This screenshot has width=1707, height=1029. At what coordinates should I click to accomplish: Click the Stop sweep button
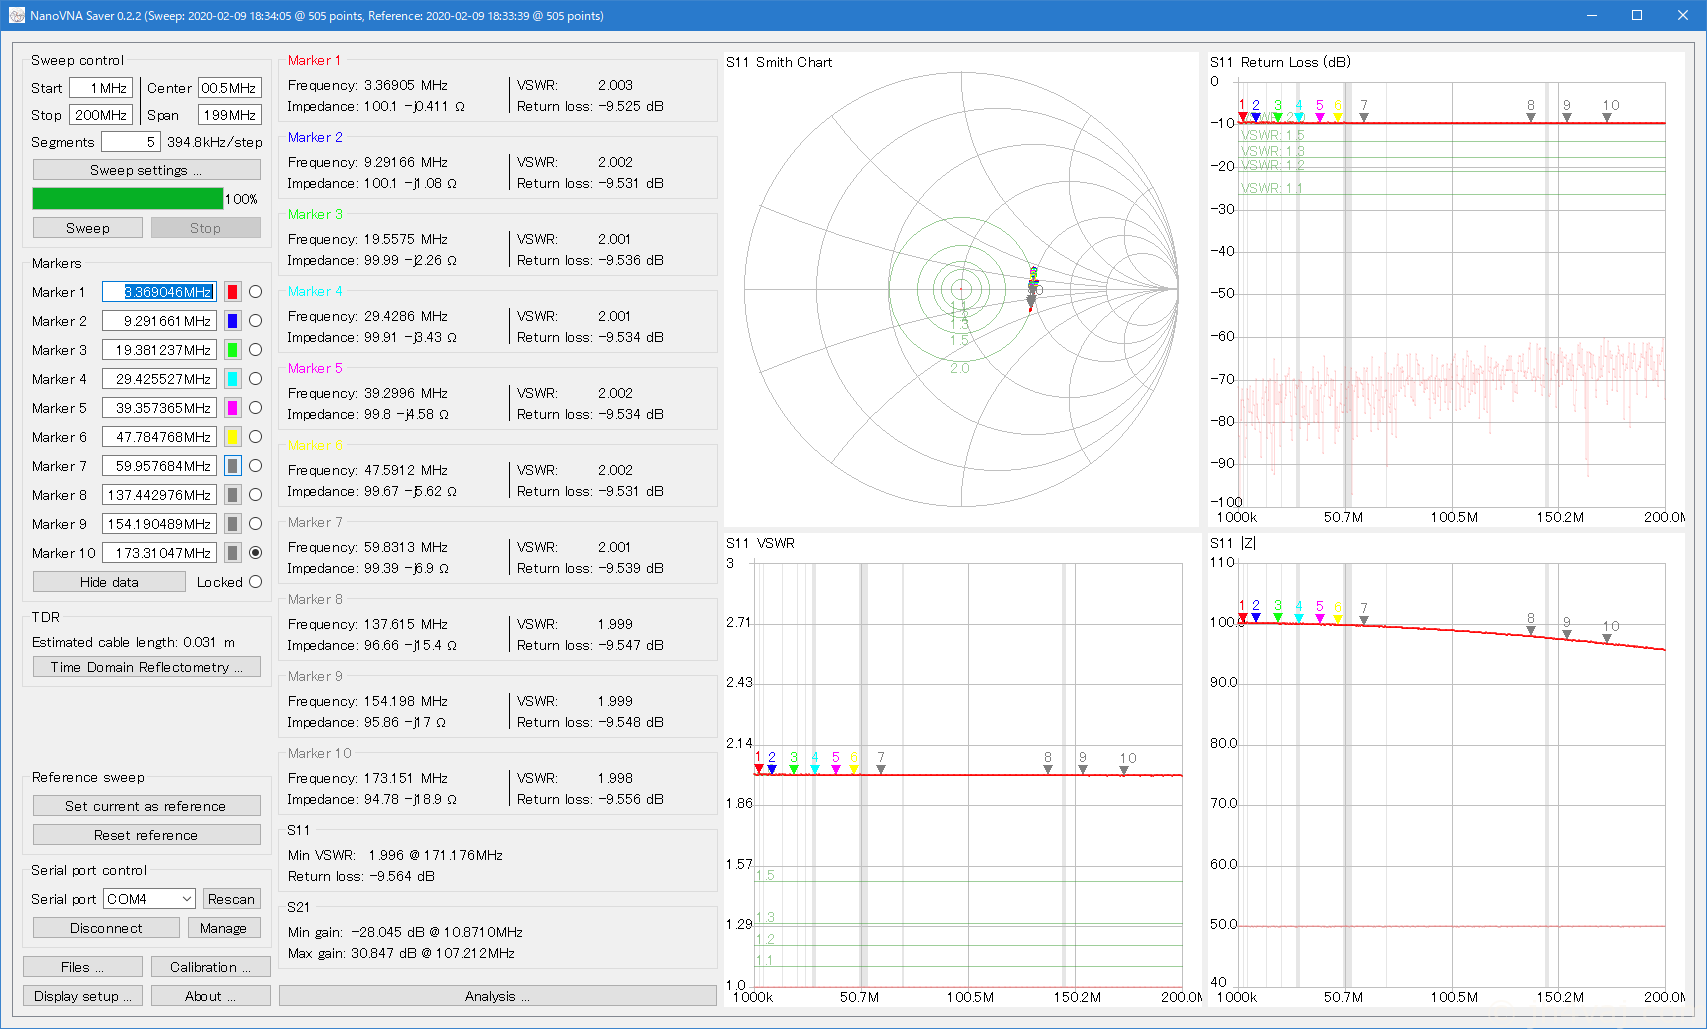click(x=206, y=228)
